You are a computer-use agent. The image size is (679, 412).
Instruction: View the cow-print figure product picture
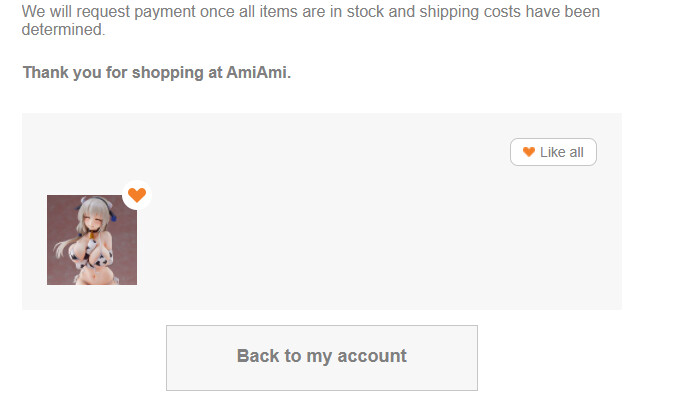(92, 240)
